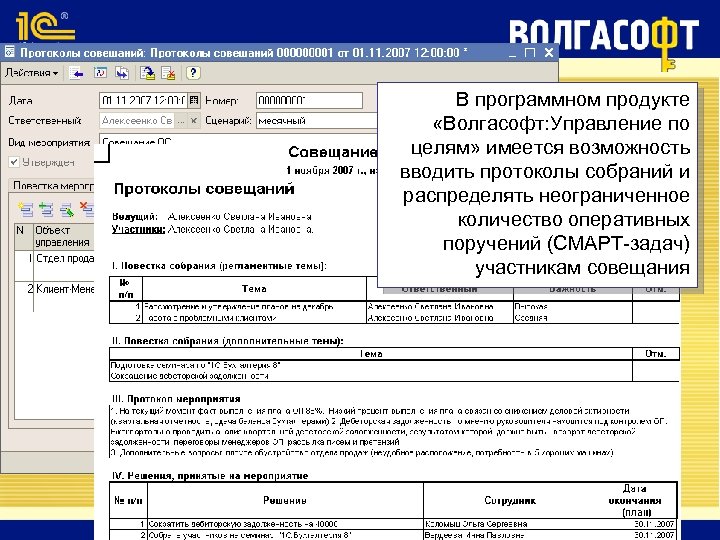Image resolution: width=720 pixels, height=540 pixels.
Task: Click the 'Дата окончания (план)' column header
Action: [x=636, y=501]
